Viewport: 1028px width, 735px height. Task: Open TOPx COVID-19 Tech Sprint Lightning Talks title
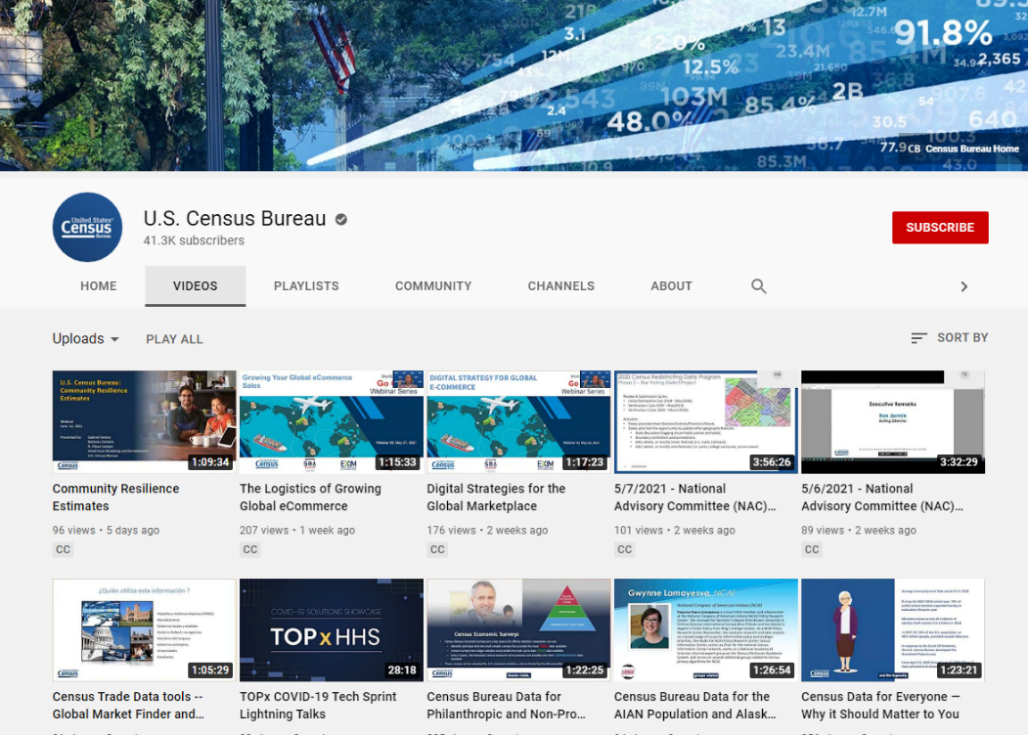(318, 705)
